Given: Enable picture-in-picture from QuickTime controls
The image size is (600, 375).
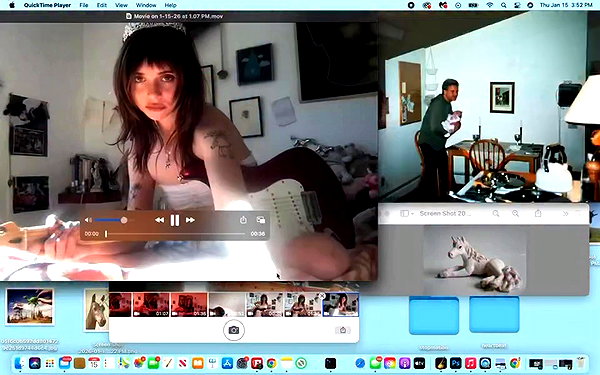Looking at the screenshot, I should [x=261, y=220].
